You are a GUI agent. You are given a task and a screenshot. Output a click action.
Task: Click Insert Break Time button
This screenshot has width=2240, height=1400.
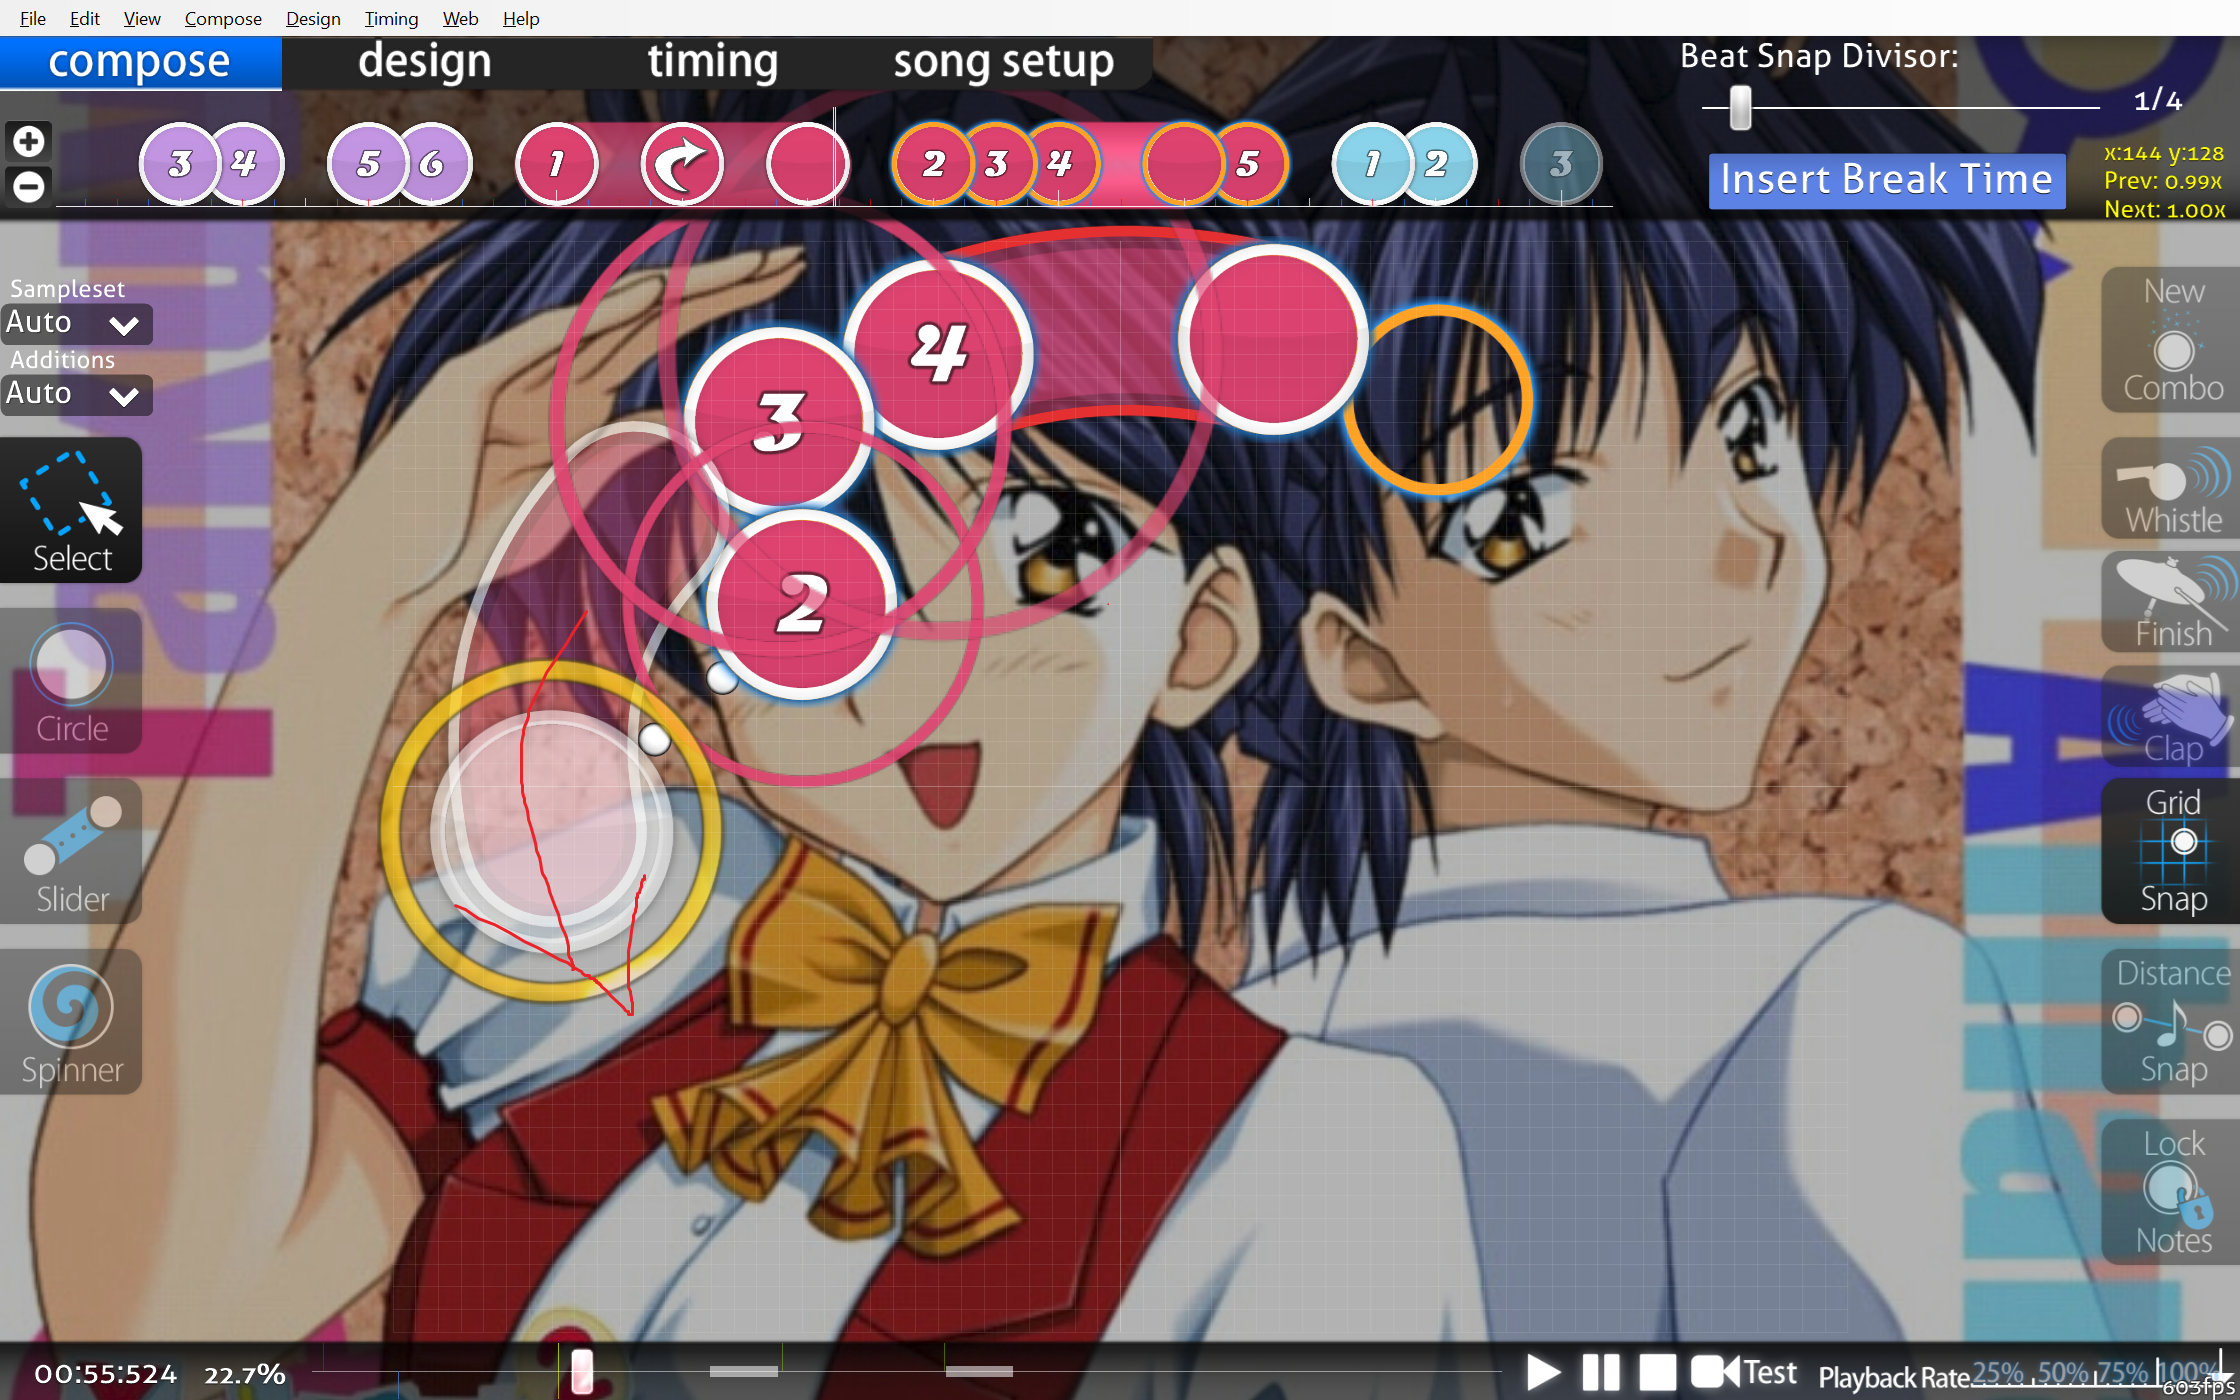(1886, 180)
